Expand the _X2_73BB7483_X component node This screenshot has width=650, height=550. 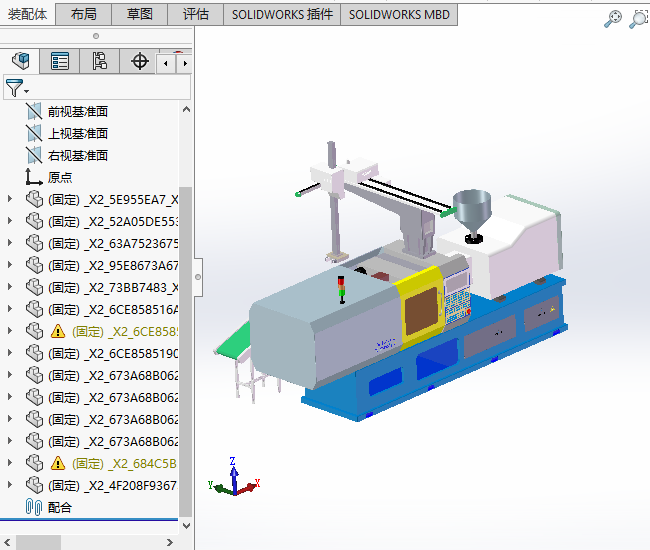pyautogui.click(x=10, y=287)
